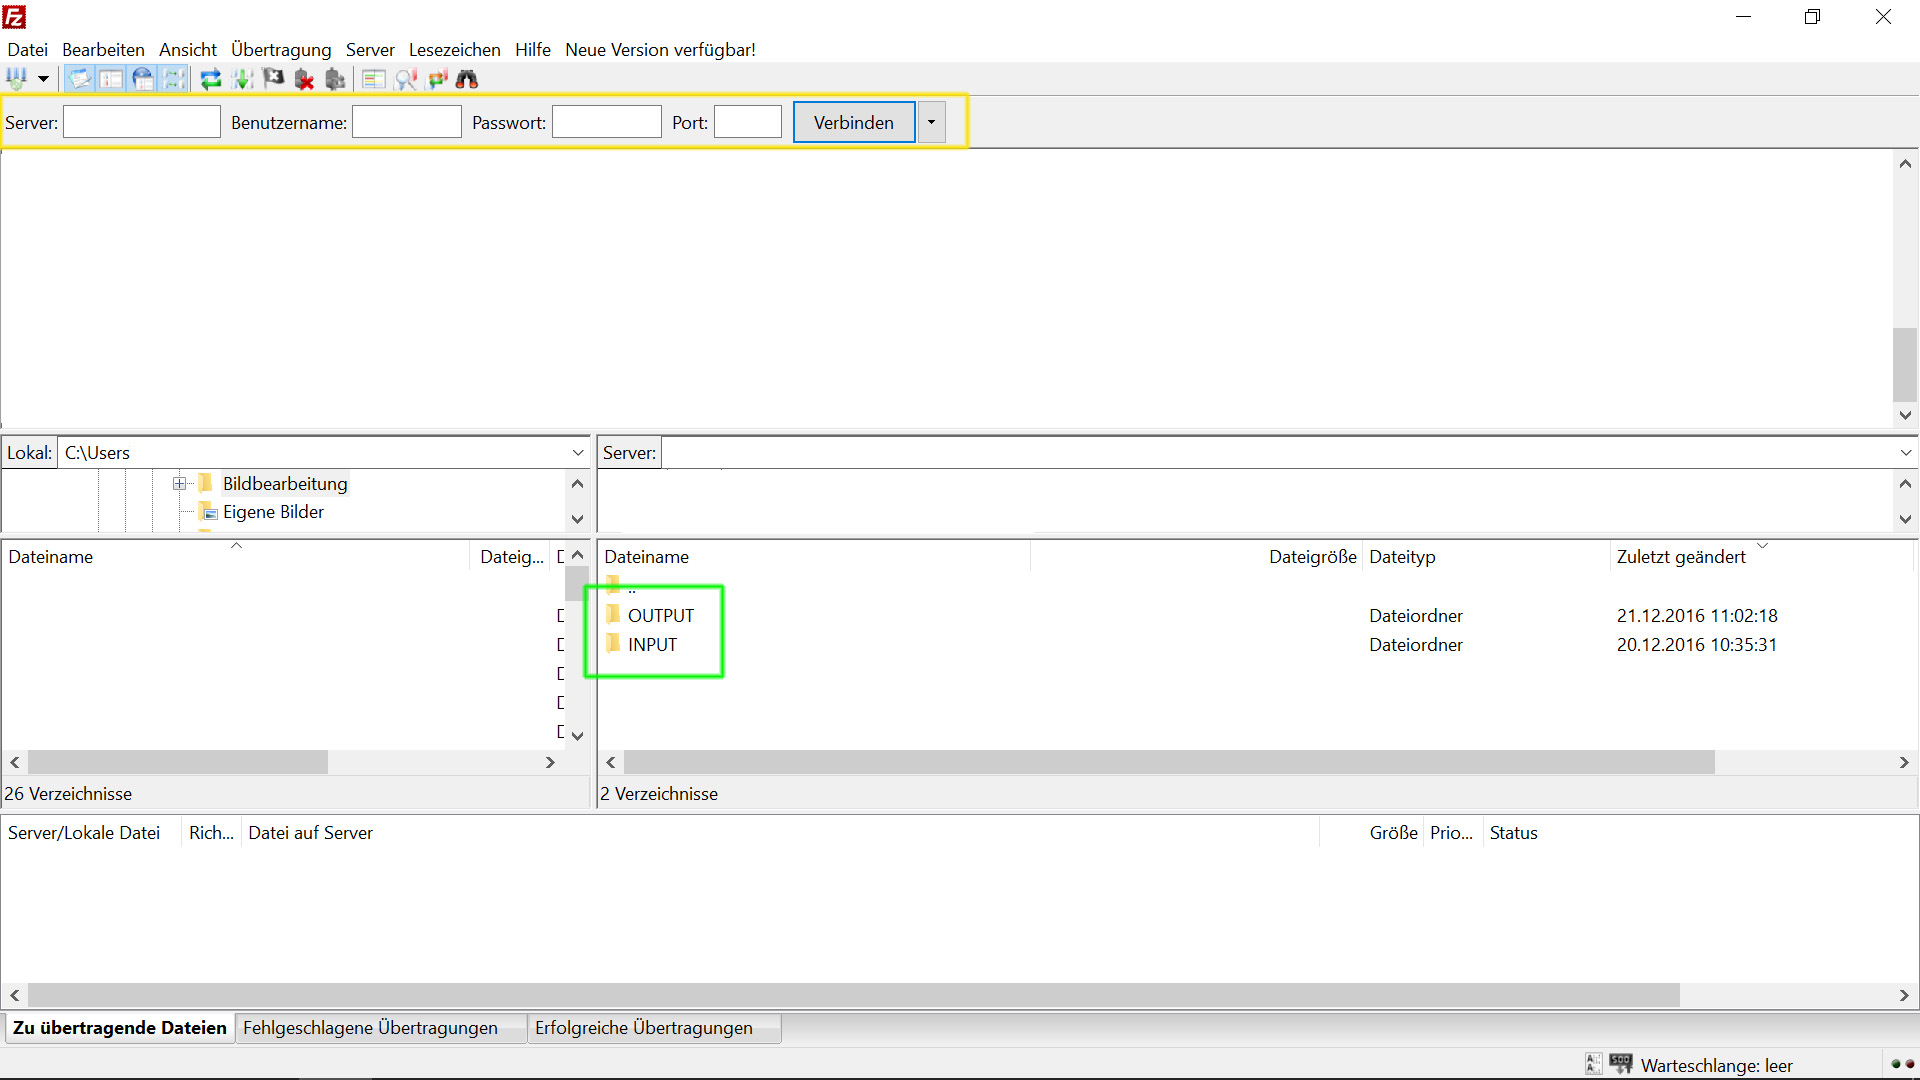Toggle the transfer queue panel

pyautogui.click(x=175, y=78)
